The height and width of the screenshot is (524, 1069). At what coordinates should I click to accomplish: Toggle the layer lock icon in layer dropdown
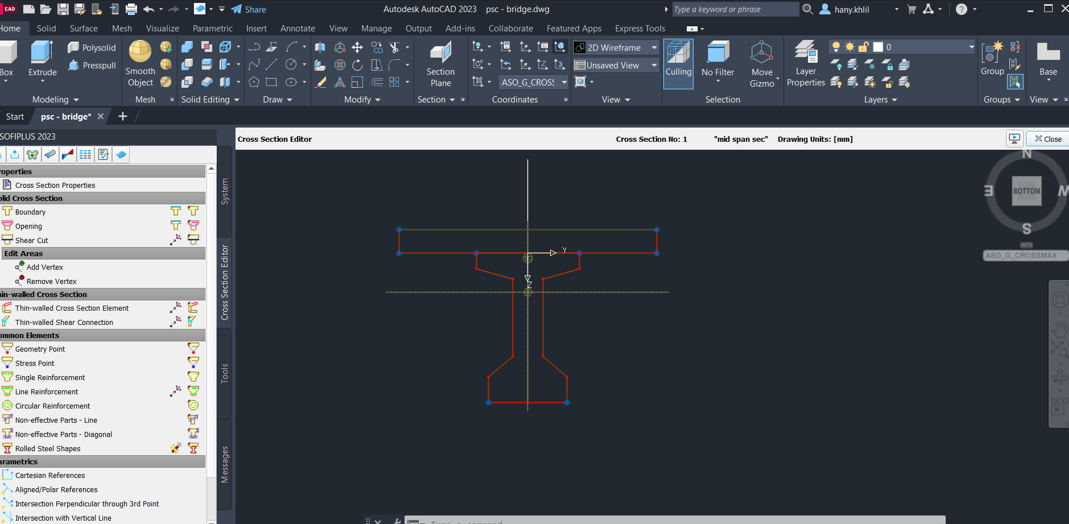point(864,47)
